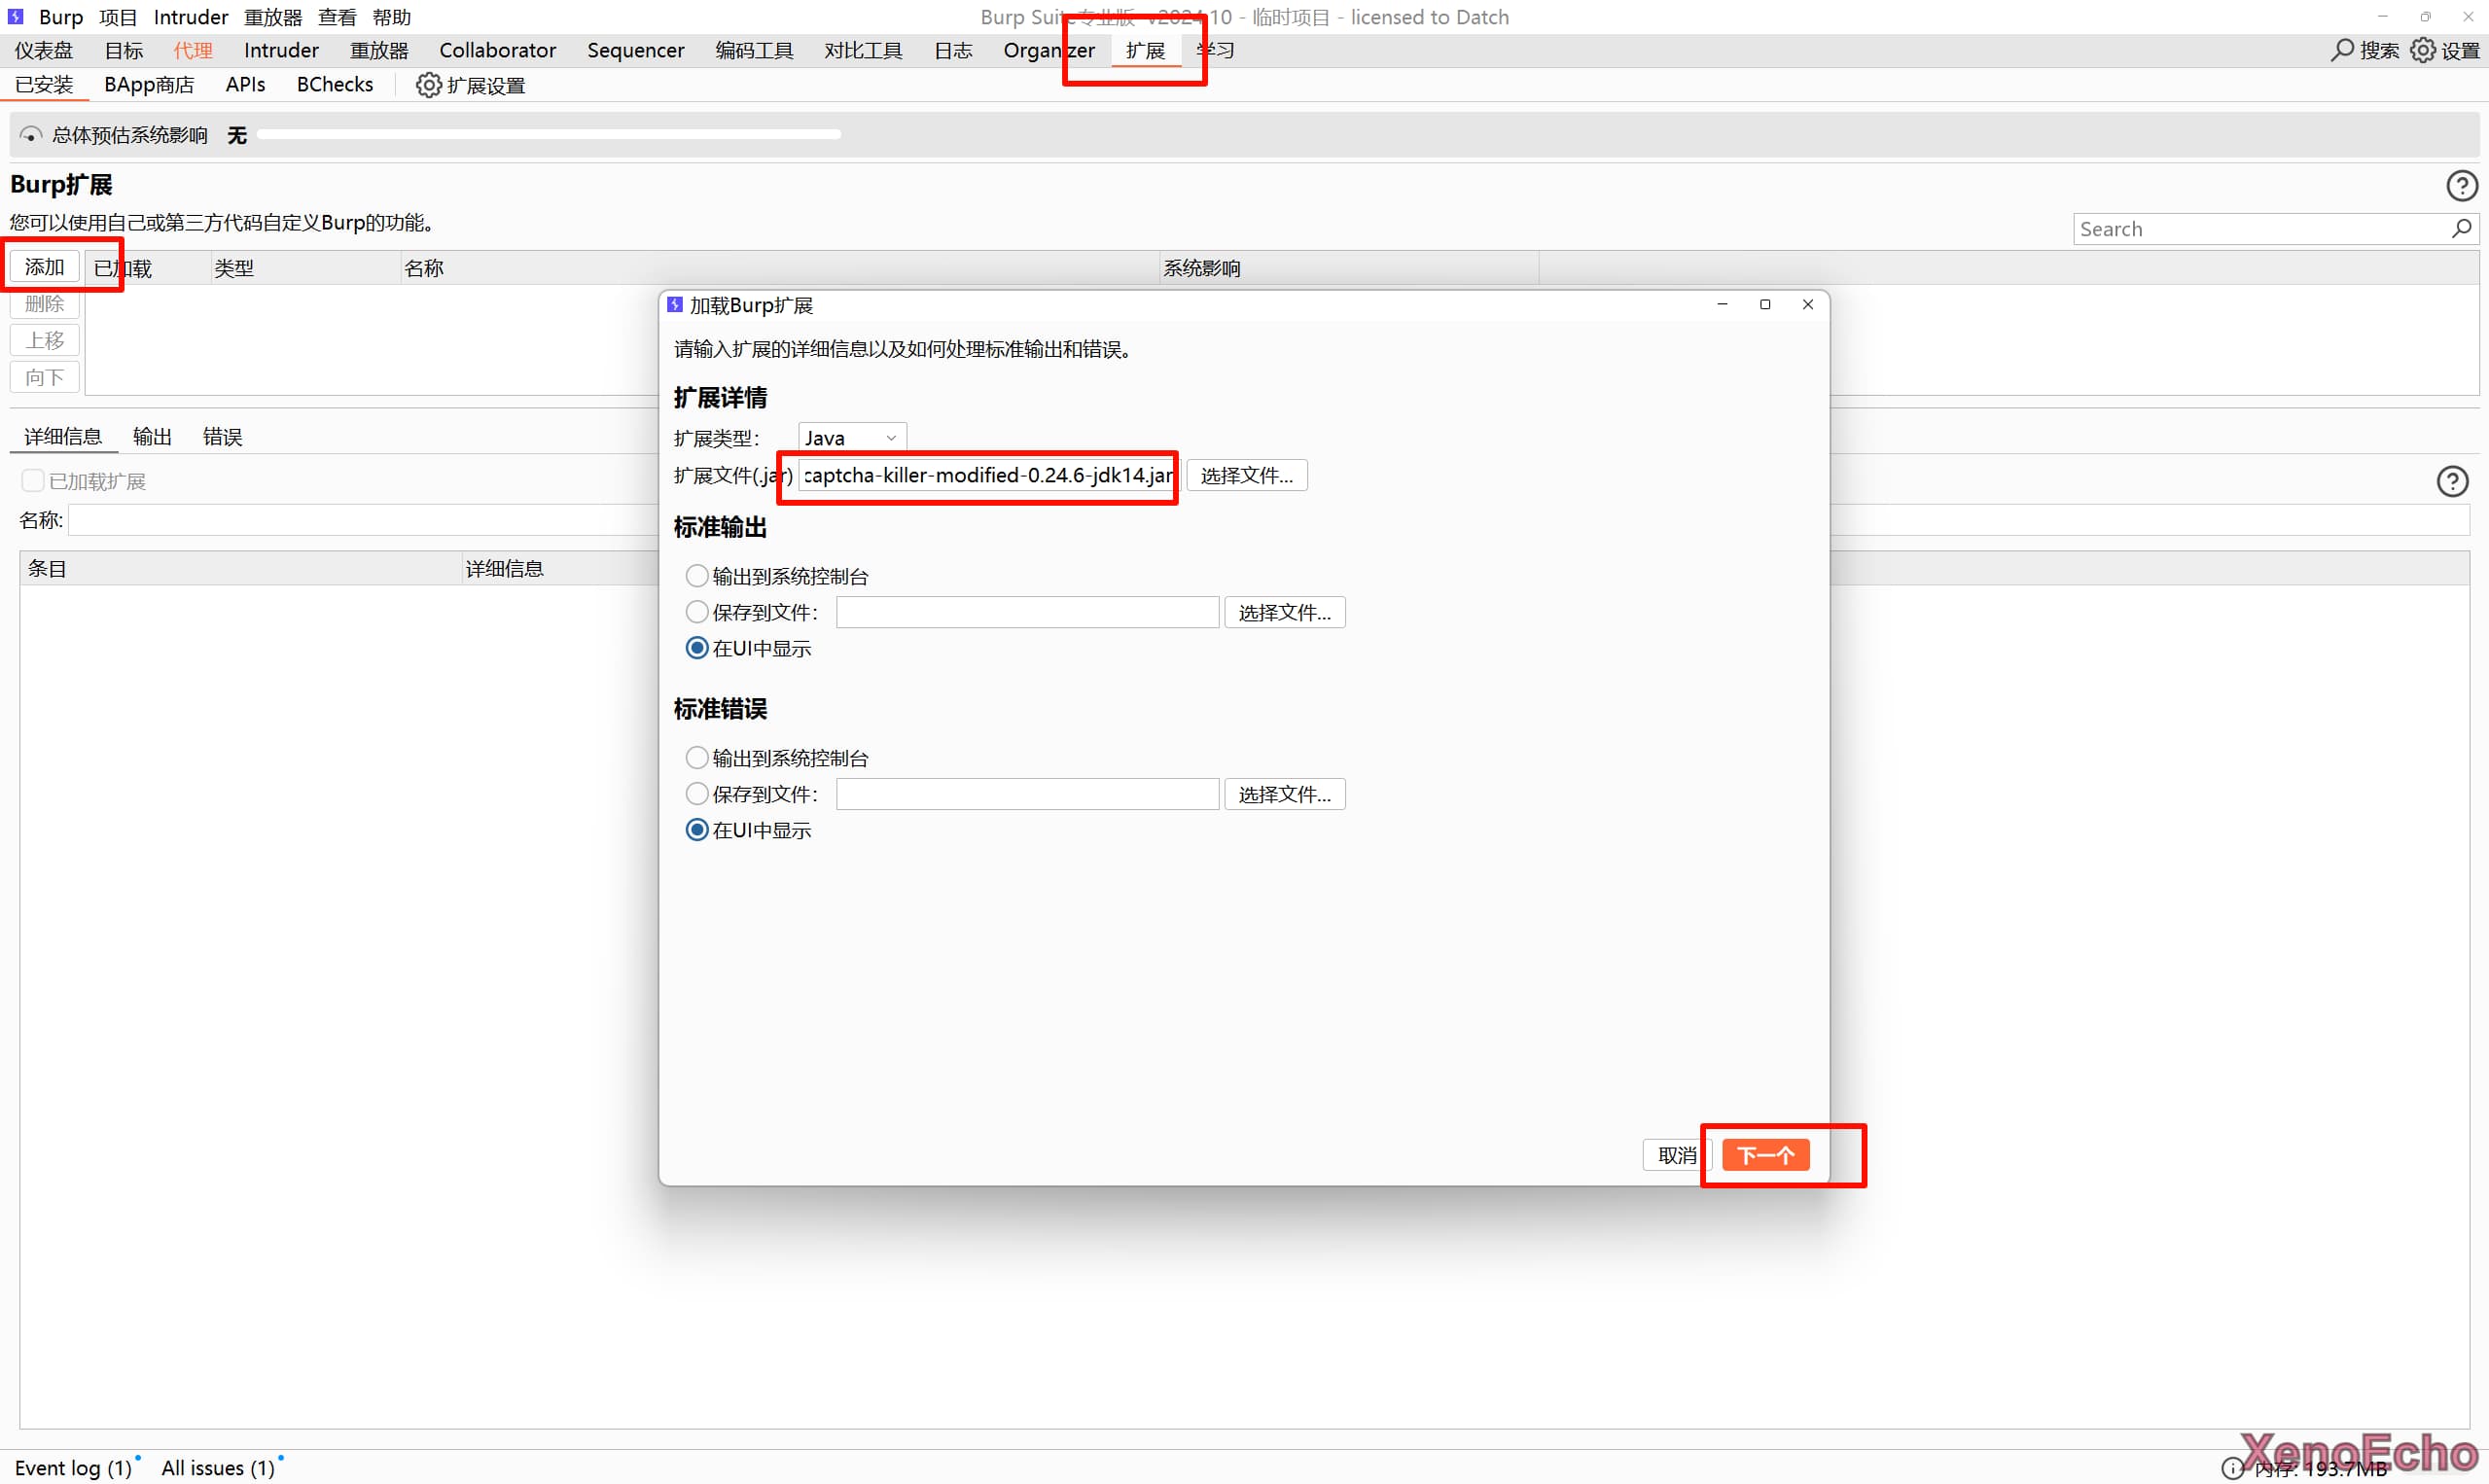Viewport: 2489px width, 1484px height.
Task: Click the memory info icon in status bar
Action: point(2232,1468)
